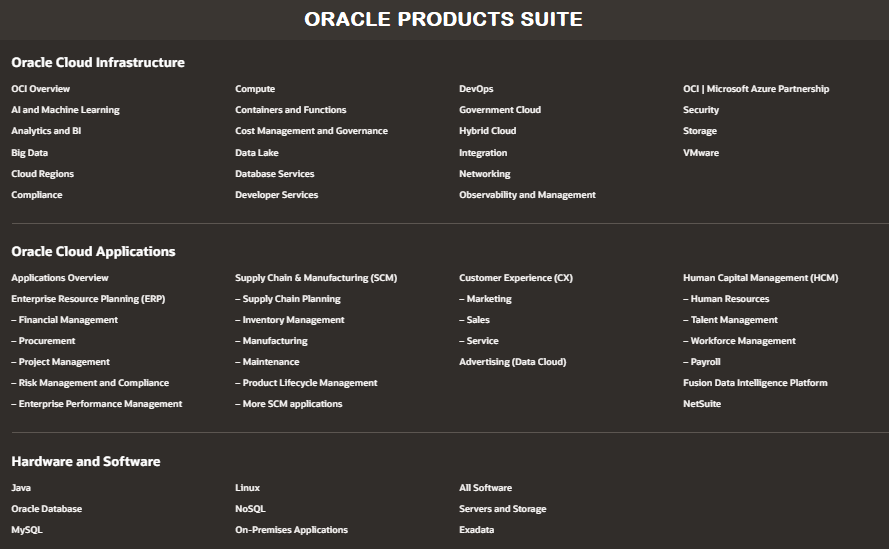Select Enterprise Resource Planning (ERP)

coord(88,299)
